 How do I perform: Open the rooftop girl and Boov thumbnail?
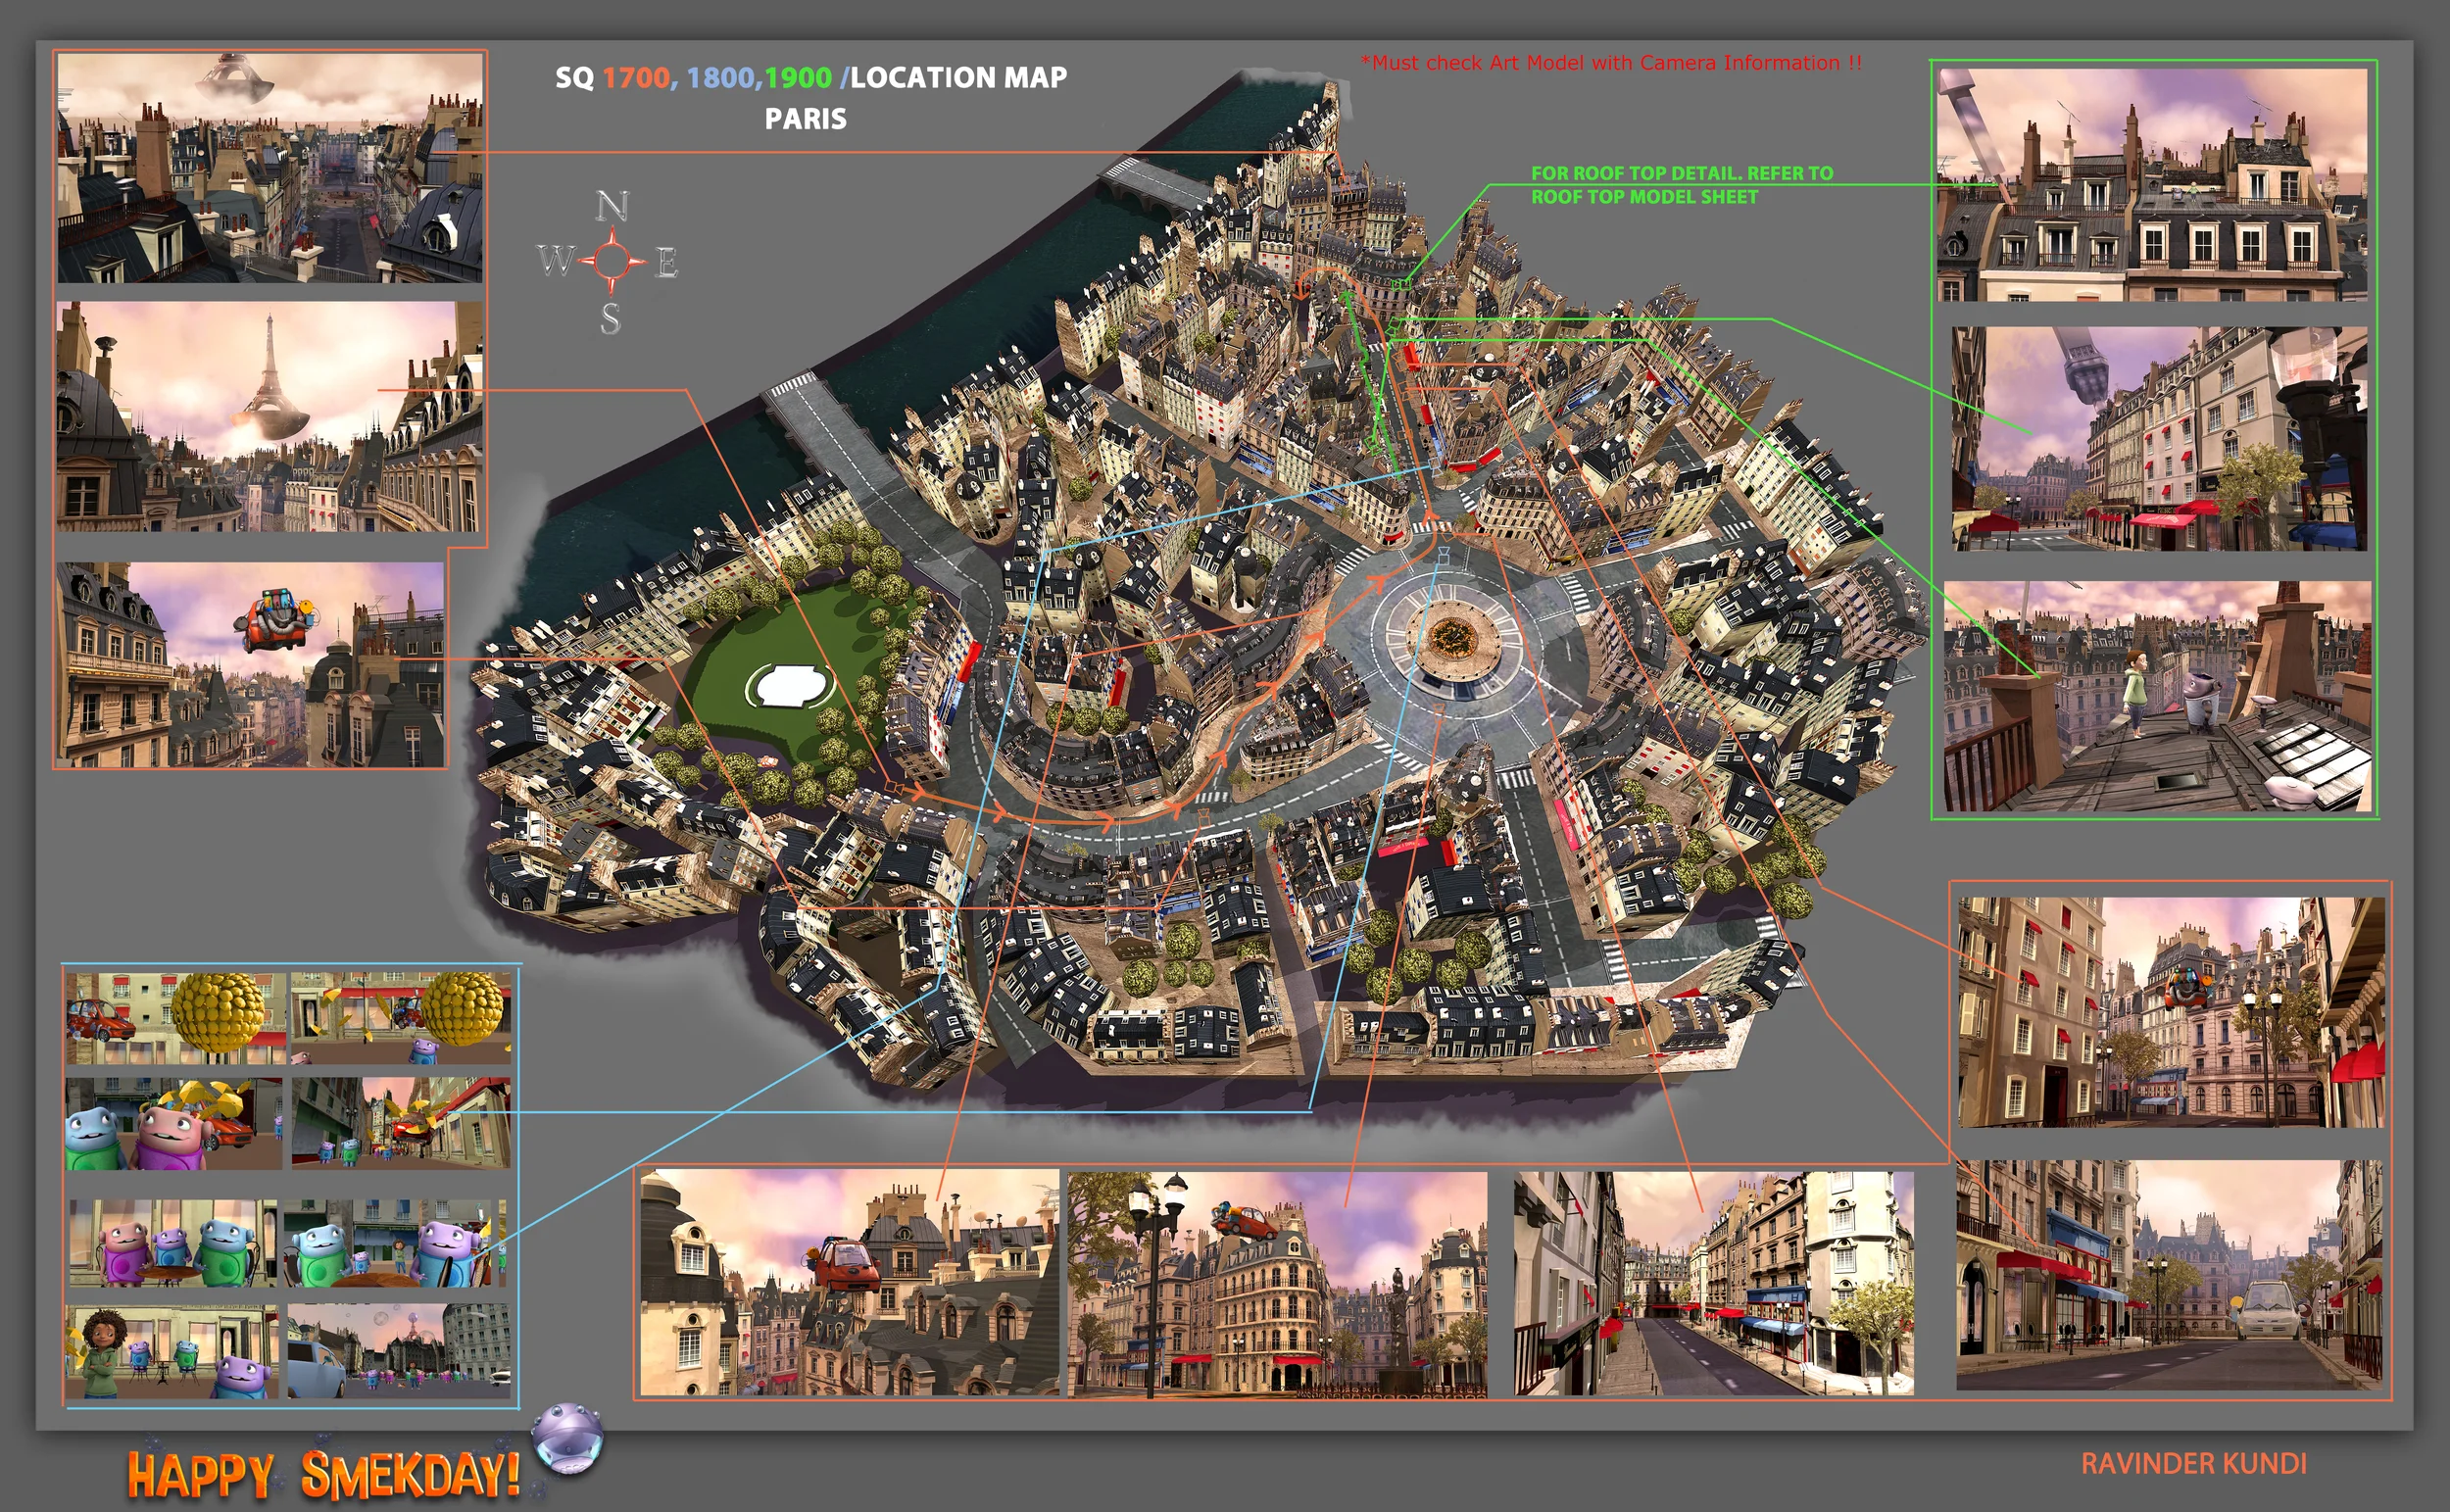tap(2158, 696)
